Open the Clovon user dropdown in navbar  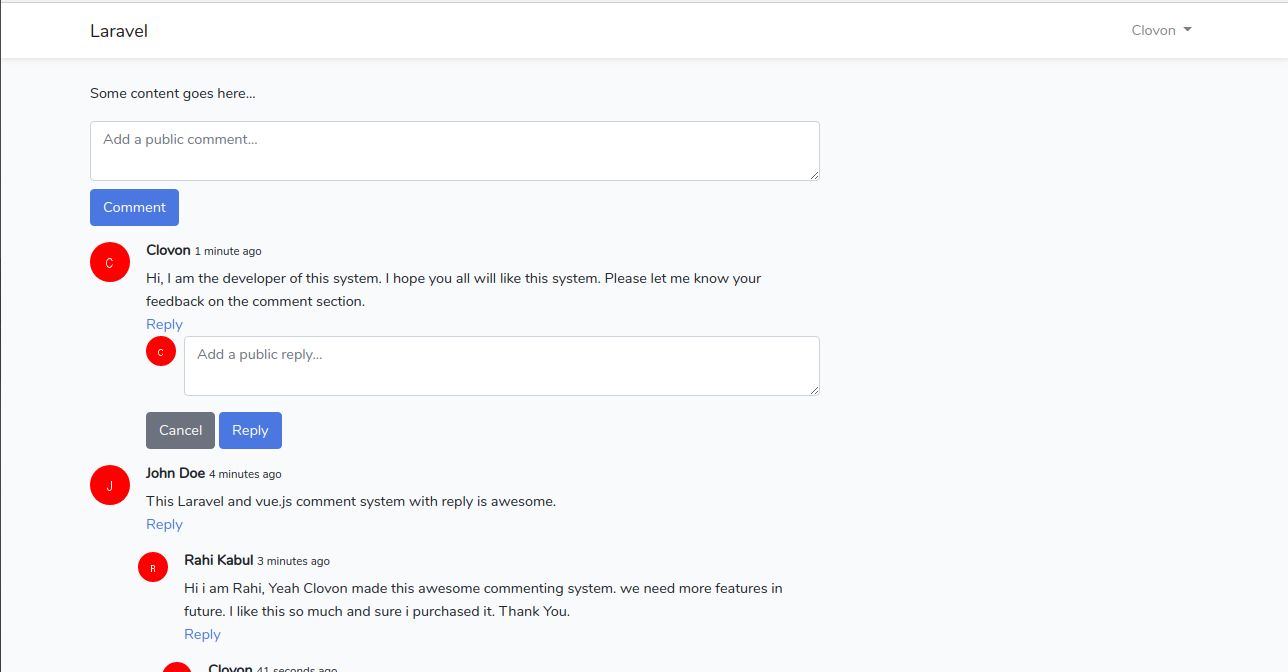pyautogui.click(x=1161, y=30)
